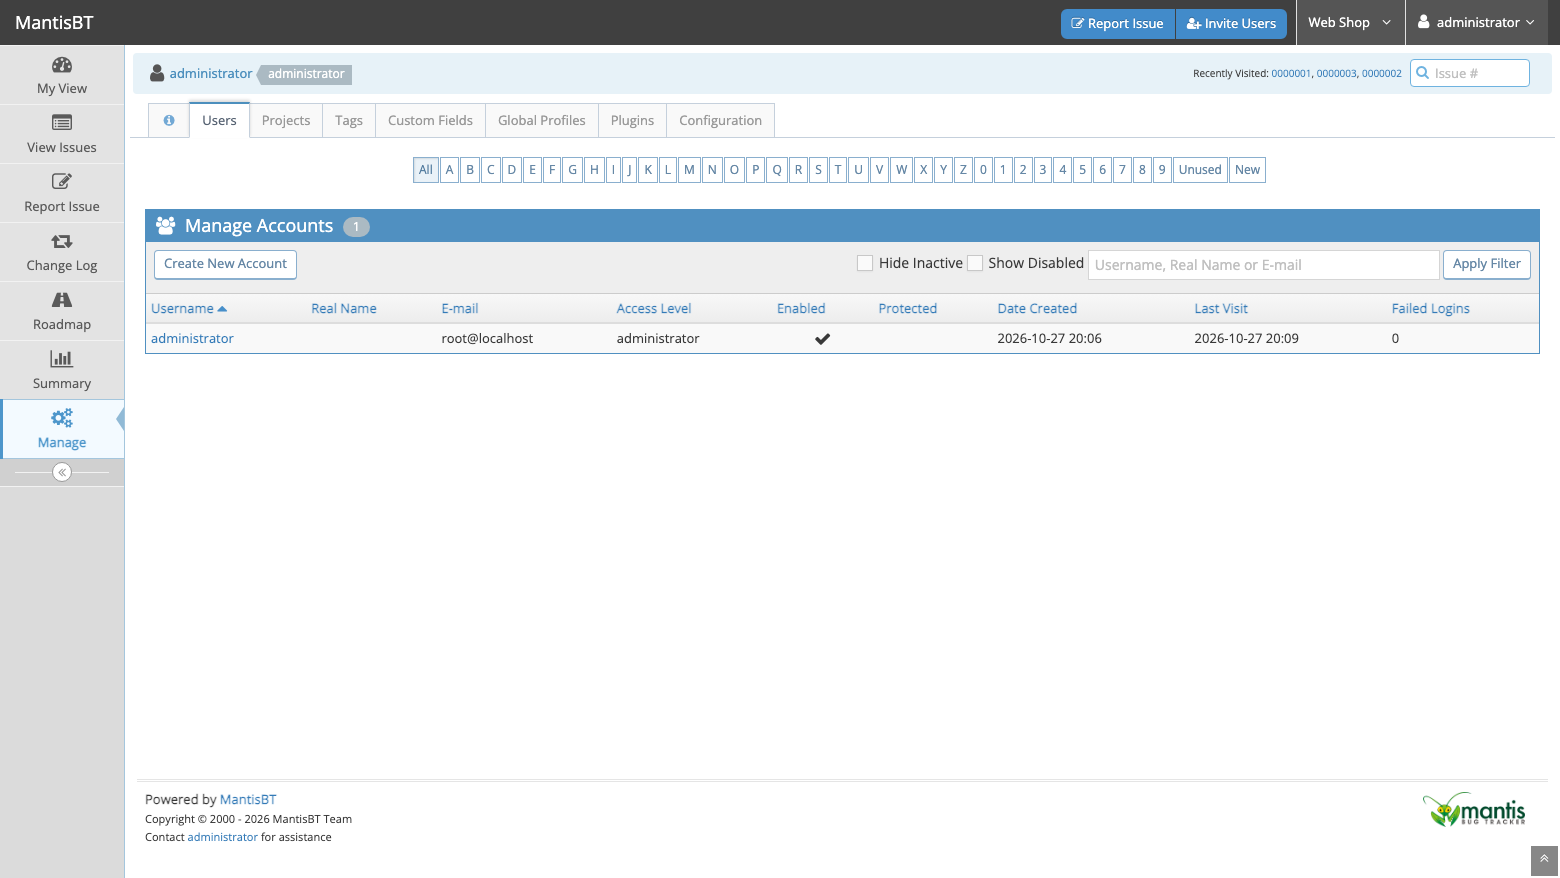
Task: Open Change Log sidebar icon
Action: pyautogui.click(x=62, y=241)
